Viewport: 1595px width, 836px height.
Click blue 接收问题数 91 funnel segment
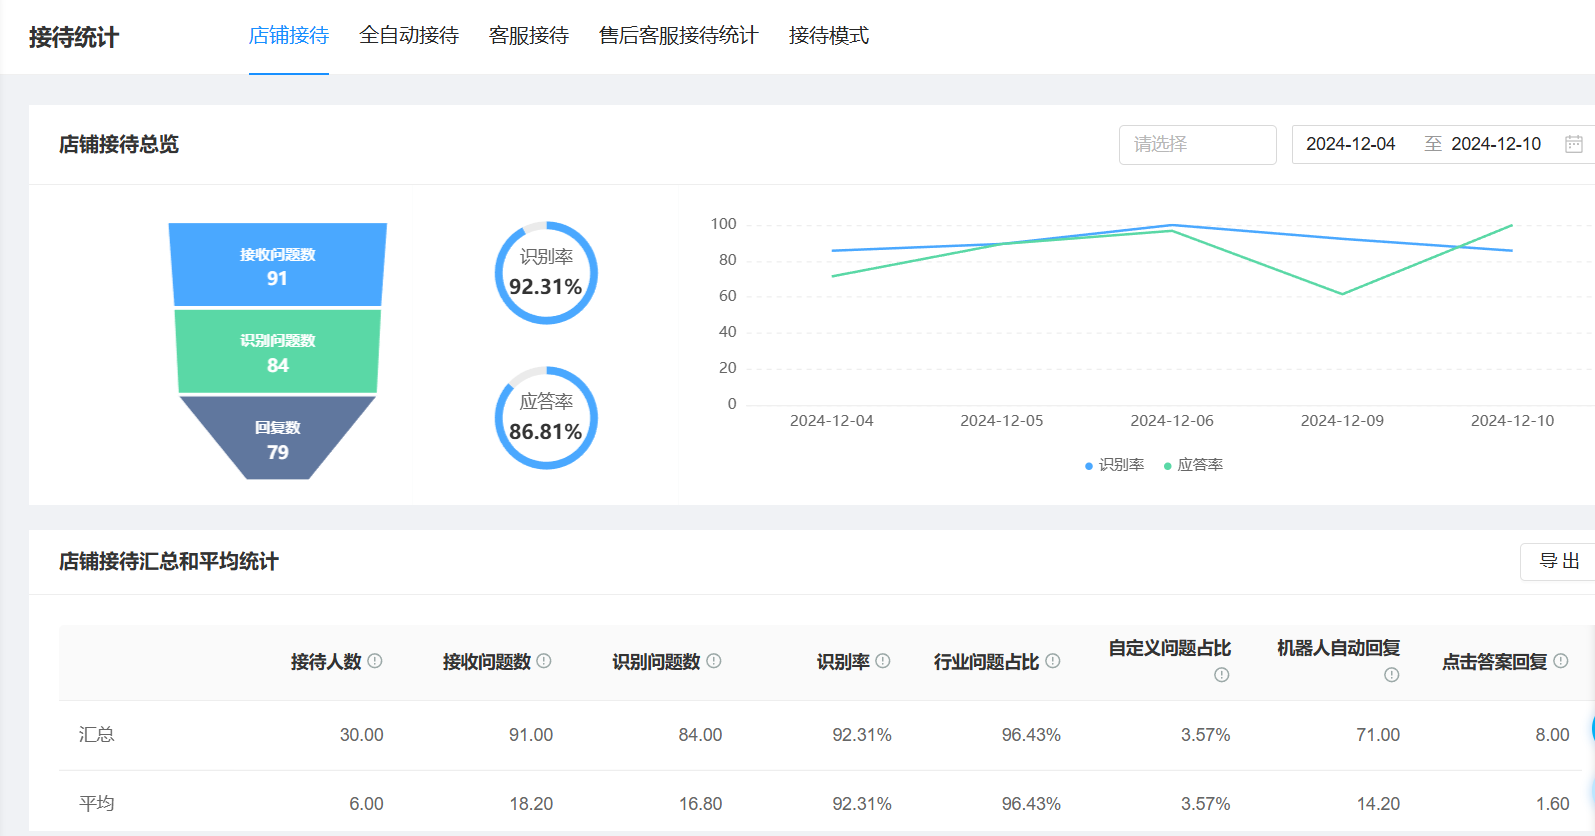pos(277,265)
